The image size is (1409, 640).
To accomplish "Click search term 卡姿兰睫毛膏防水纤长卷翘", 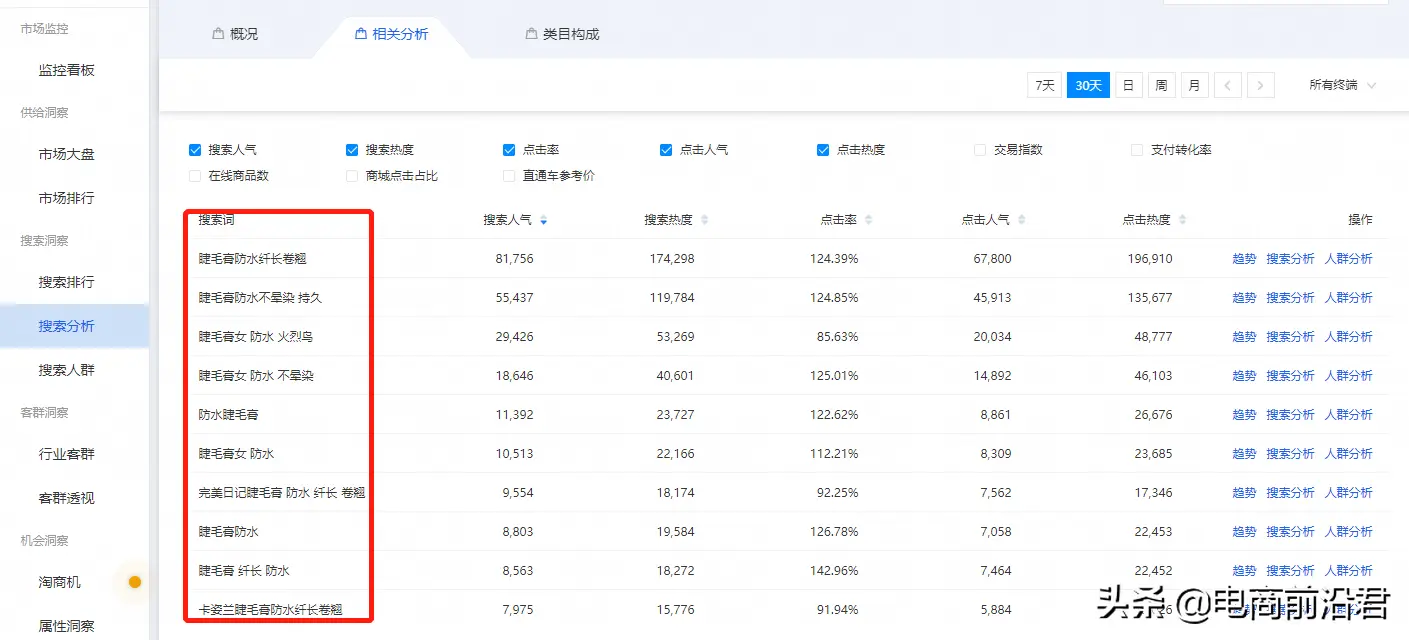I will [270, 610].
